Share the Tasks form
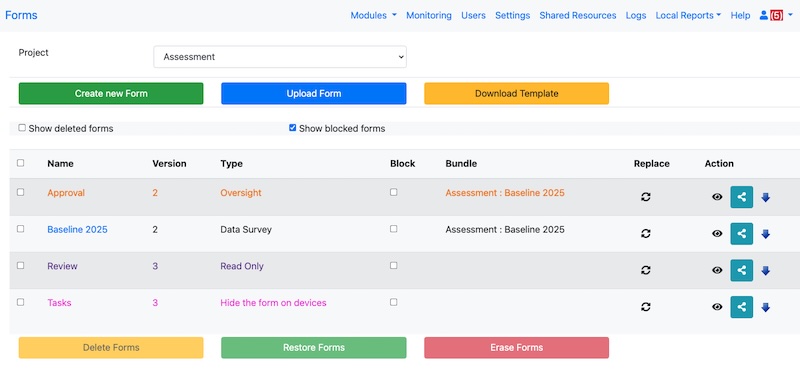 [741, 307]
